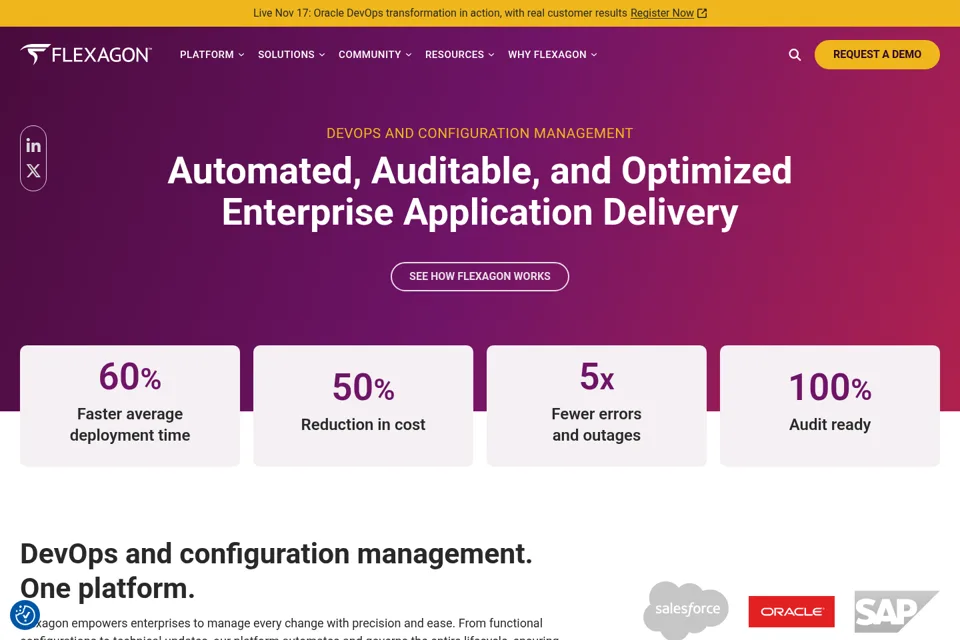Image resolution: width=960 pixels, height=640 pixels.
Task: Expand the Community menu chevron
Action: pyautogui.click(x=408, y=55)
